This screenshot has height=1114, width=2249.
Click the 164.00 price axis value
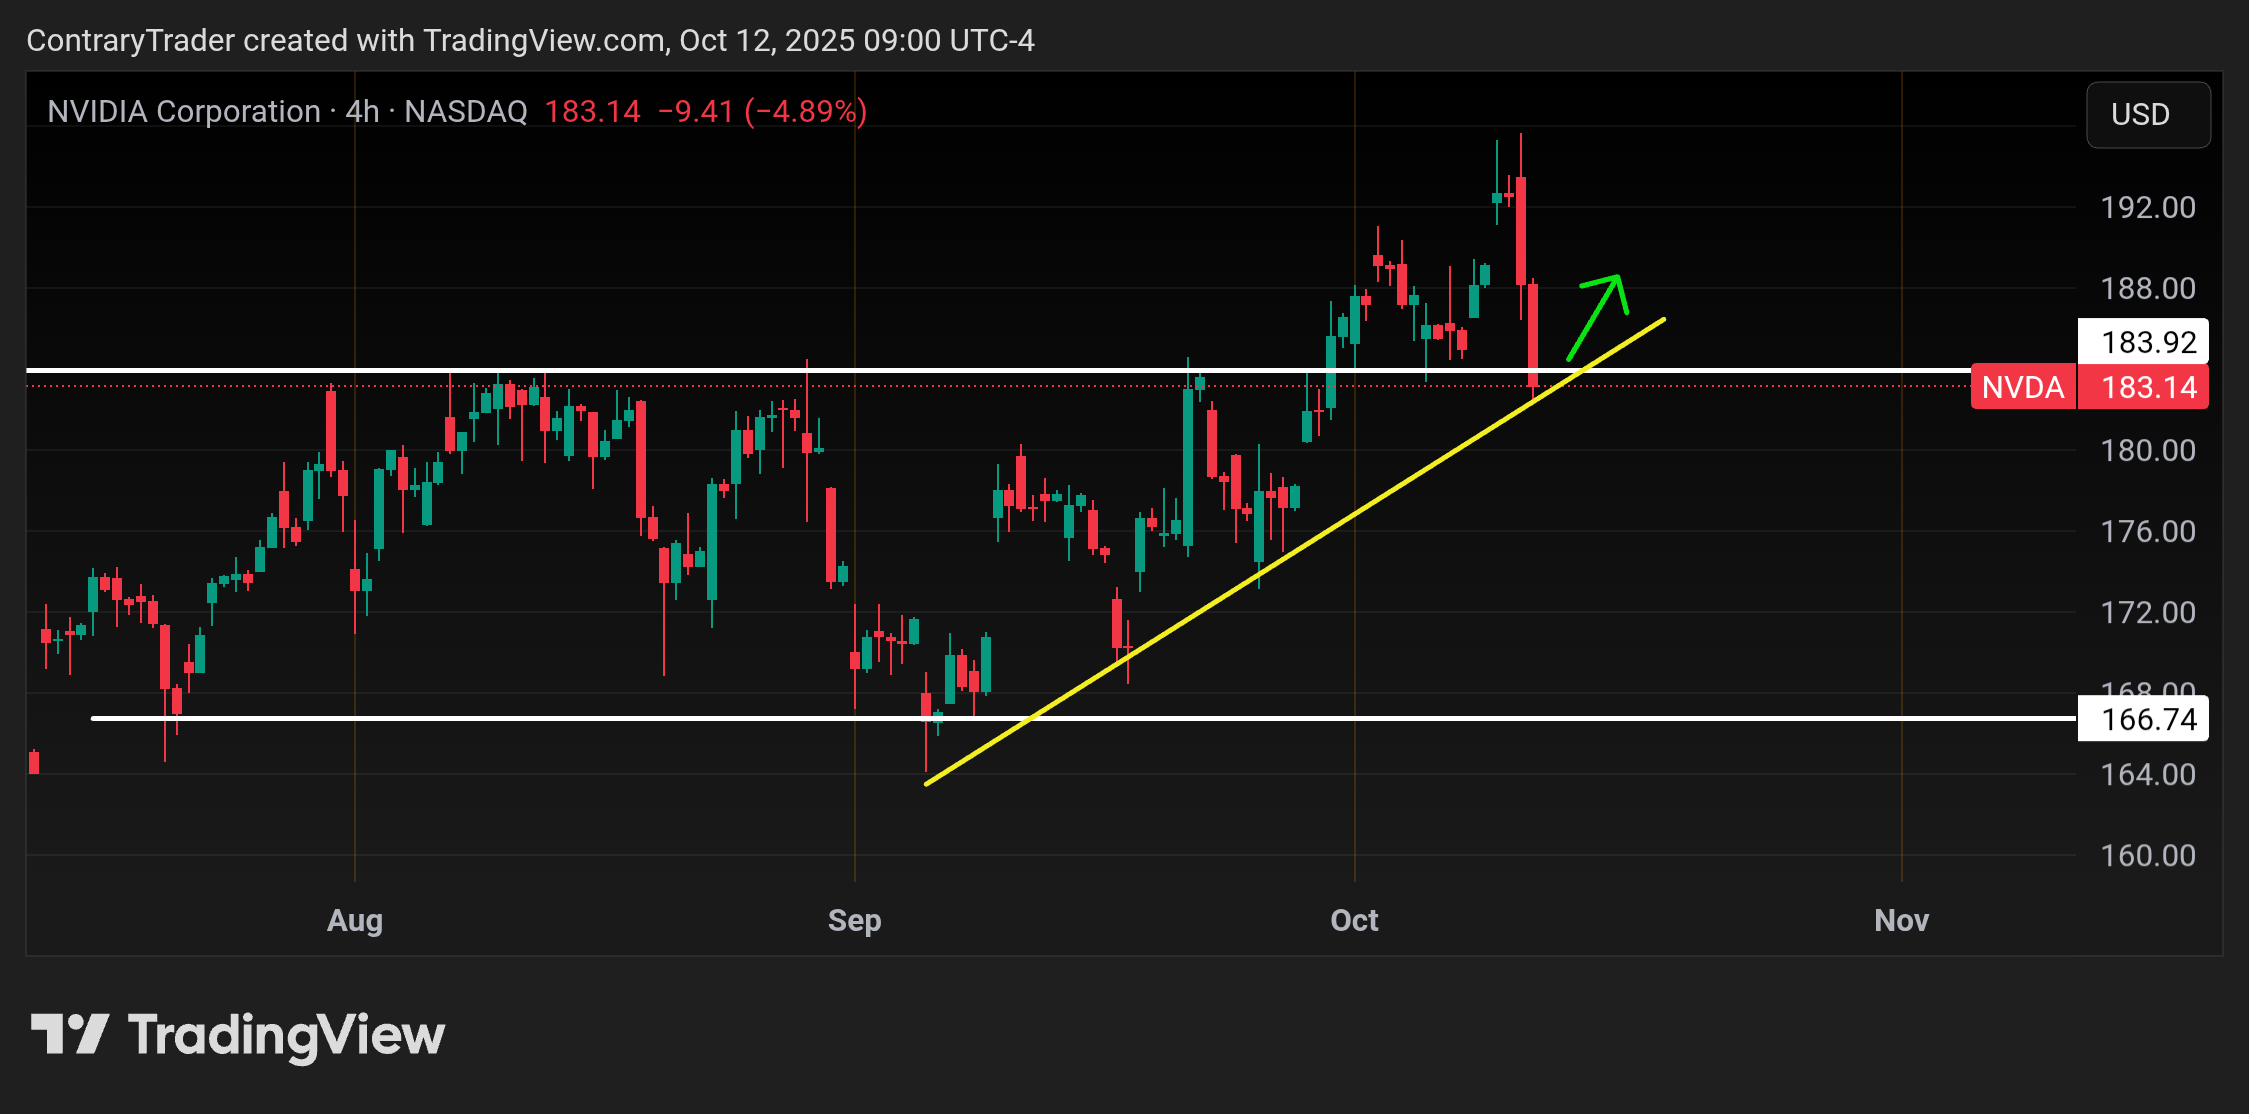[x=2148, y=774]
